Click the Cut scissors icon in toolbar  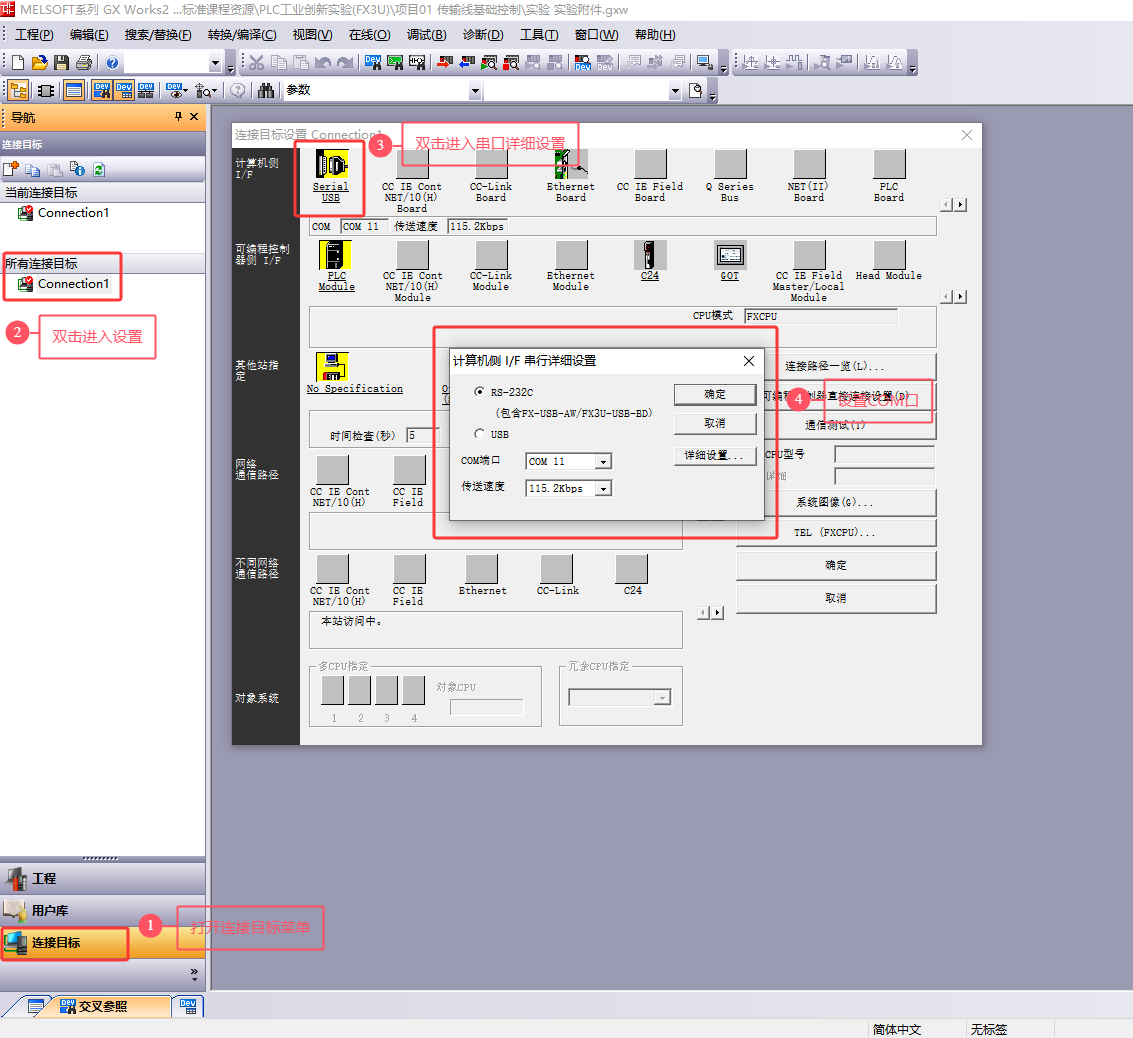[x=257, y=63]
